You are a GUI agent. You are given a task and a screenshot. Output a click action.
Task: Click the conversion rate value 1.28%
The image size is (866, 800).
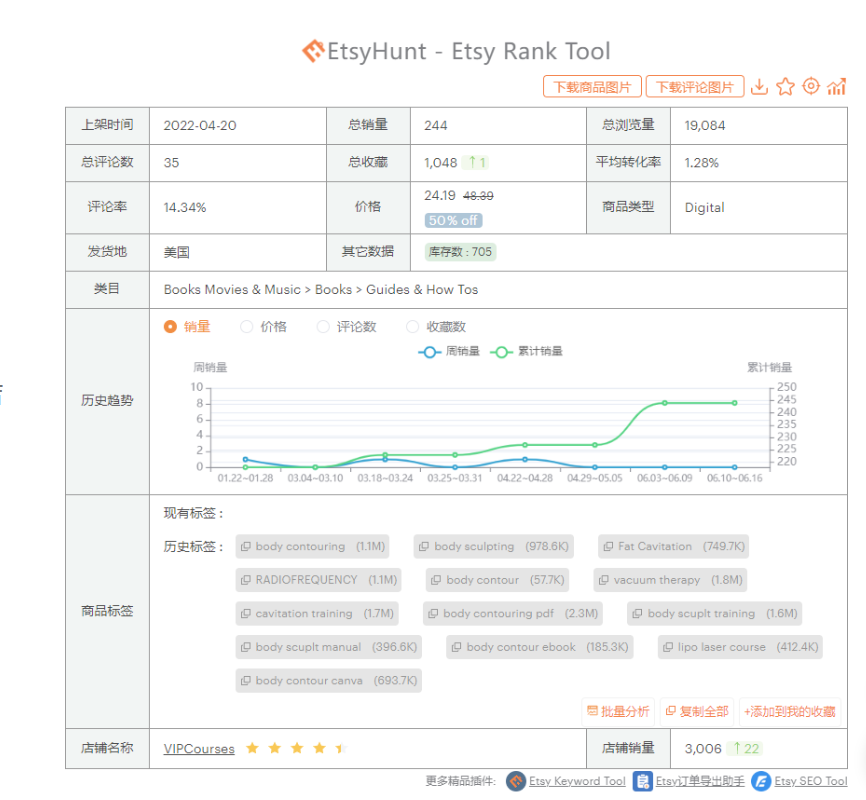click(x=701, y=162)
